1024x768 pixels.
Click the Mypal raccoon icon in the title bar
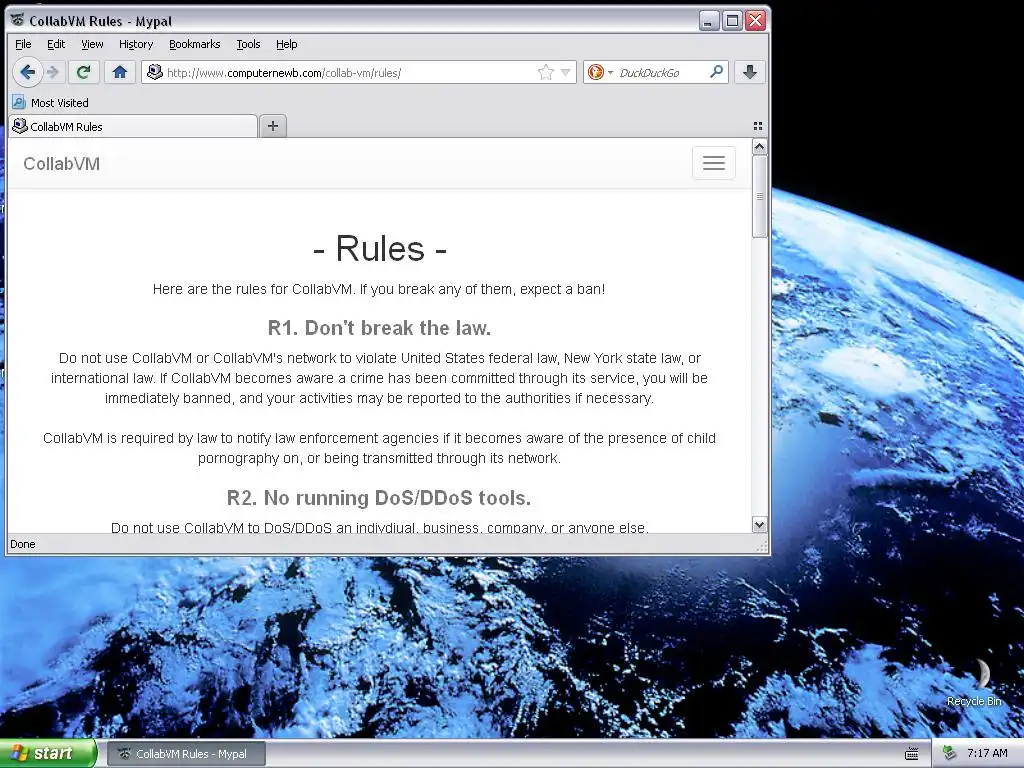(x=18, y=20)
